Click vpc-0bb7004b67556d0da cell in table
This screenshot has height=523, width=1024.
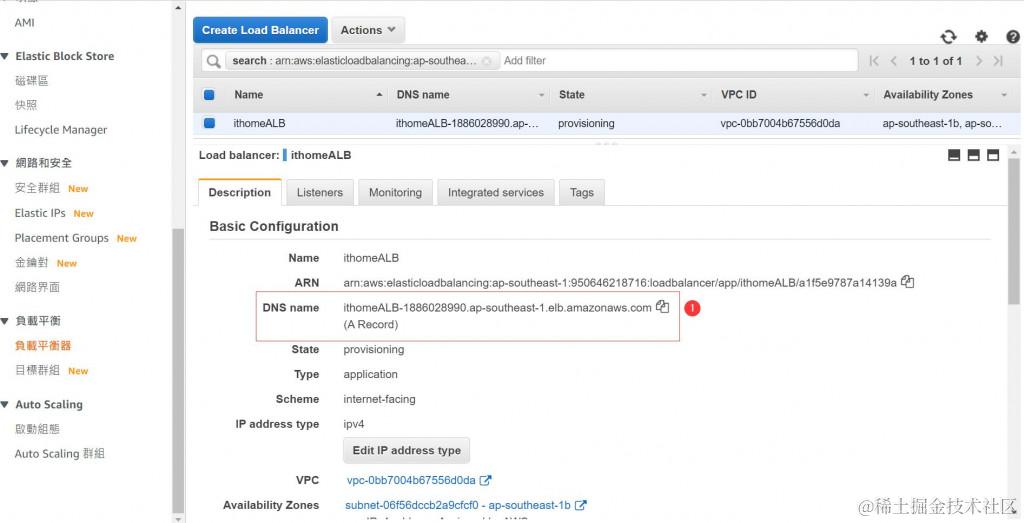point(780,123)
